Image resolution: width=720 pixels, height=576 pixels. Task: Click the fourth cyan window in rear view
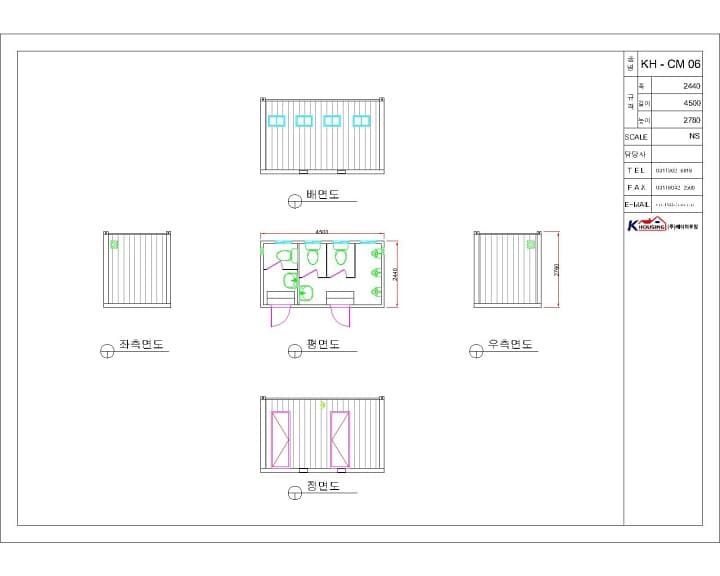361,121
